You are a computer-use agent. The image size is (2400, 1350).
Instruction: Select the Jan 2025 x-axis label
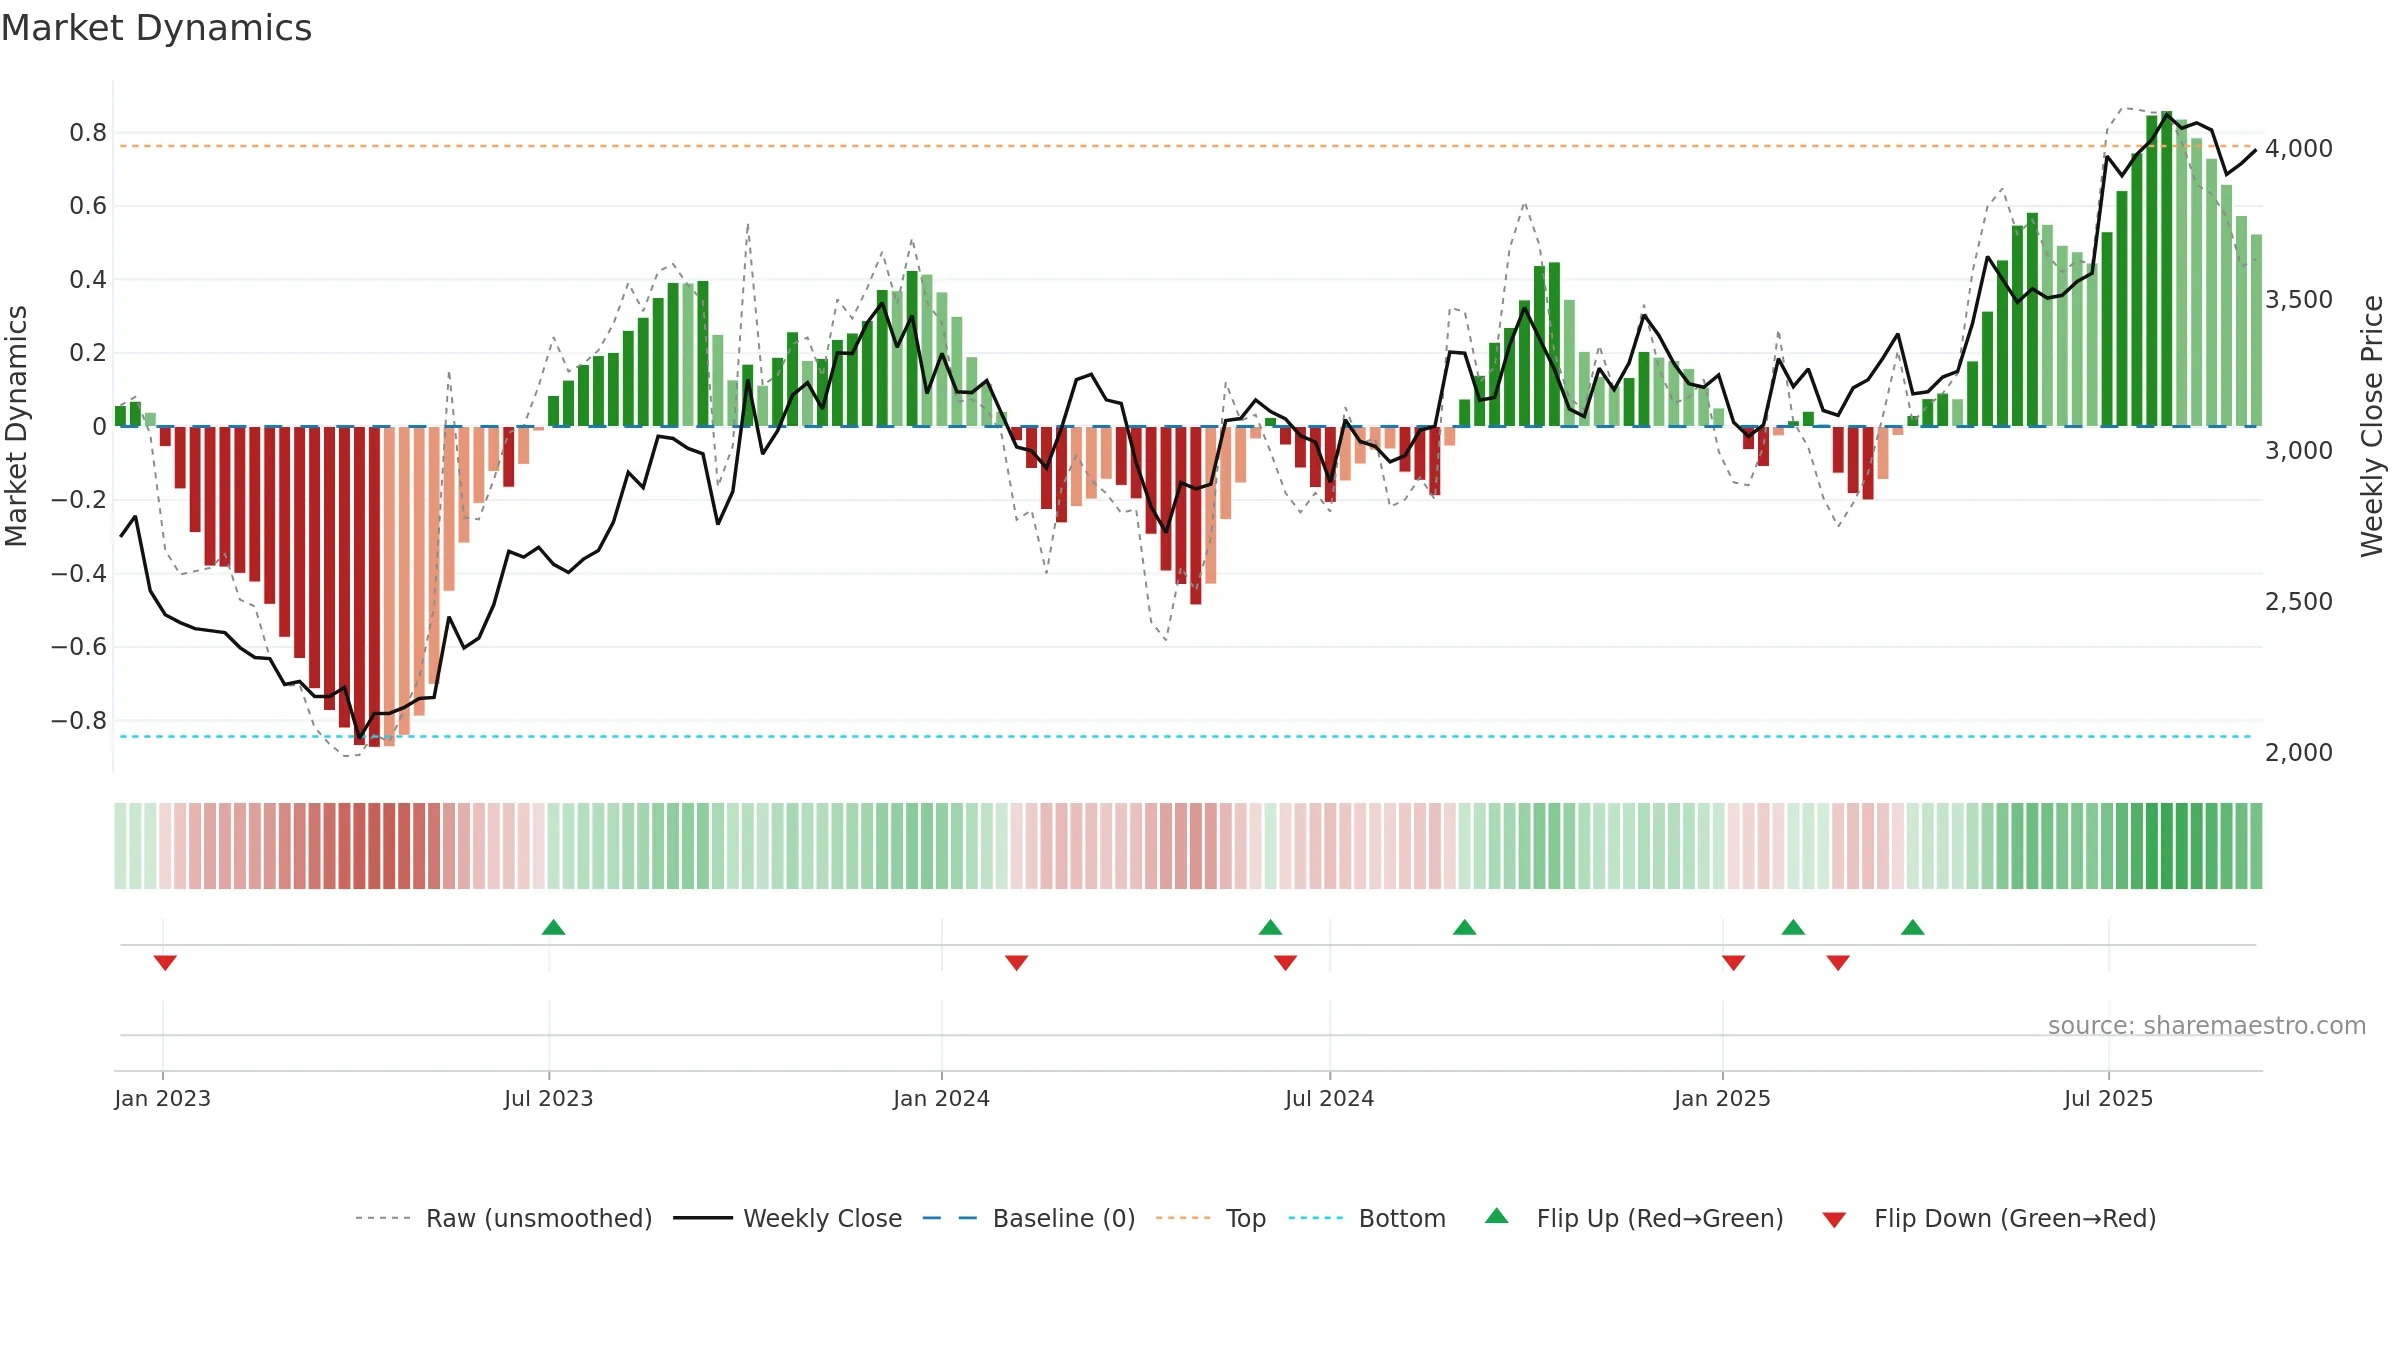coord(1722,1098)
